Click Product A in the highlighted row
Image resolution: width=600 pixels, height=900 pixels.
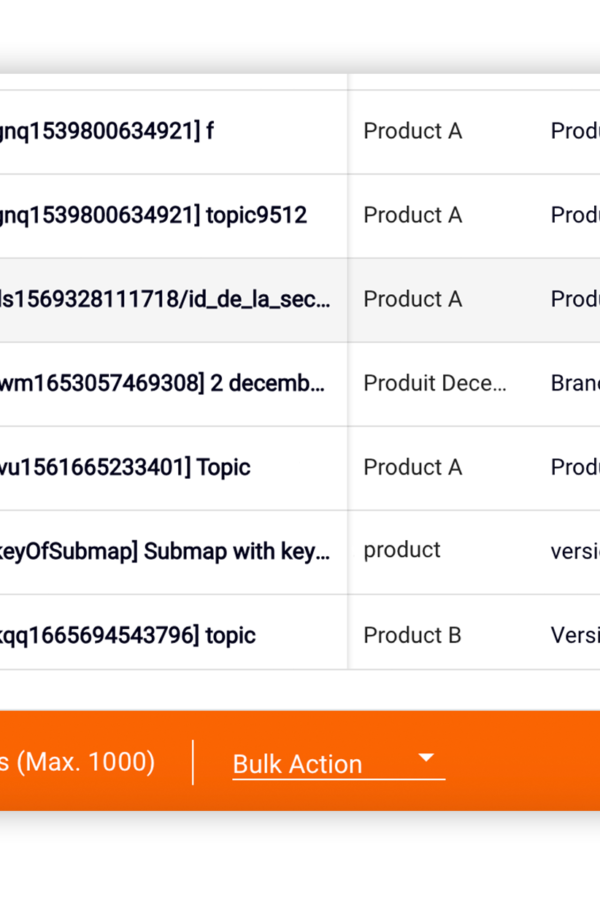(413, 299)
